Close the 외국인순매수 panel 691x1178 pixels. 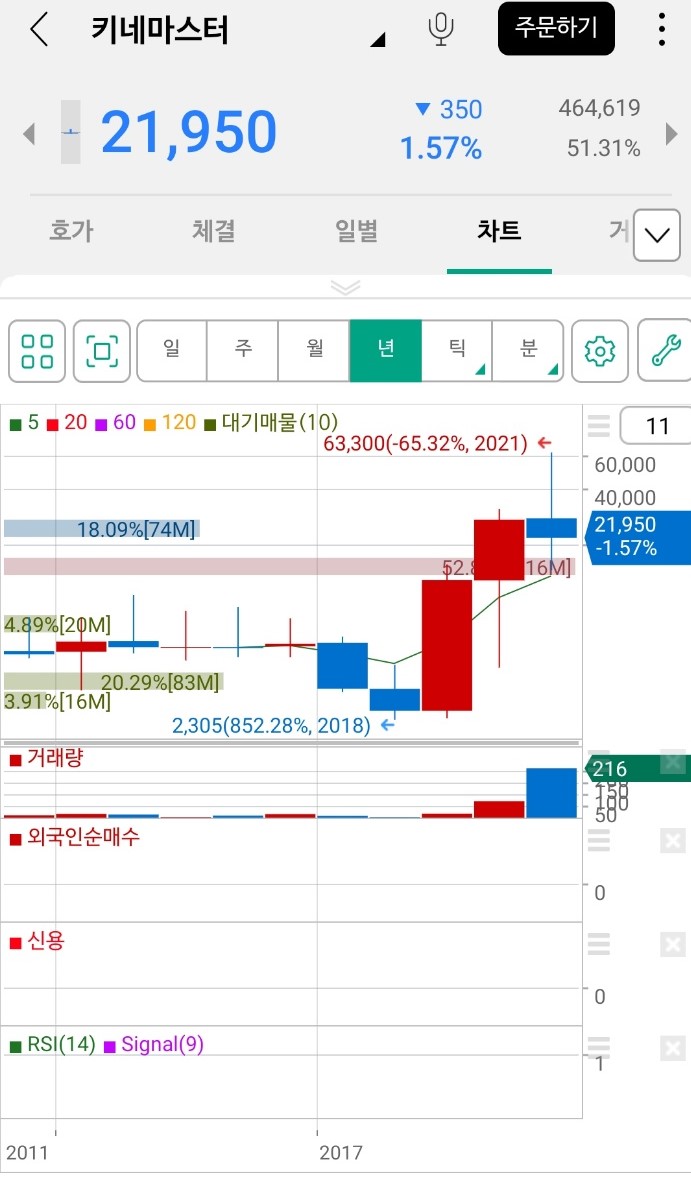673,841
